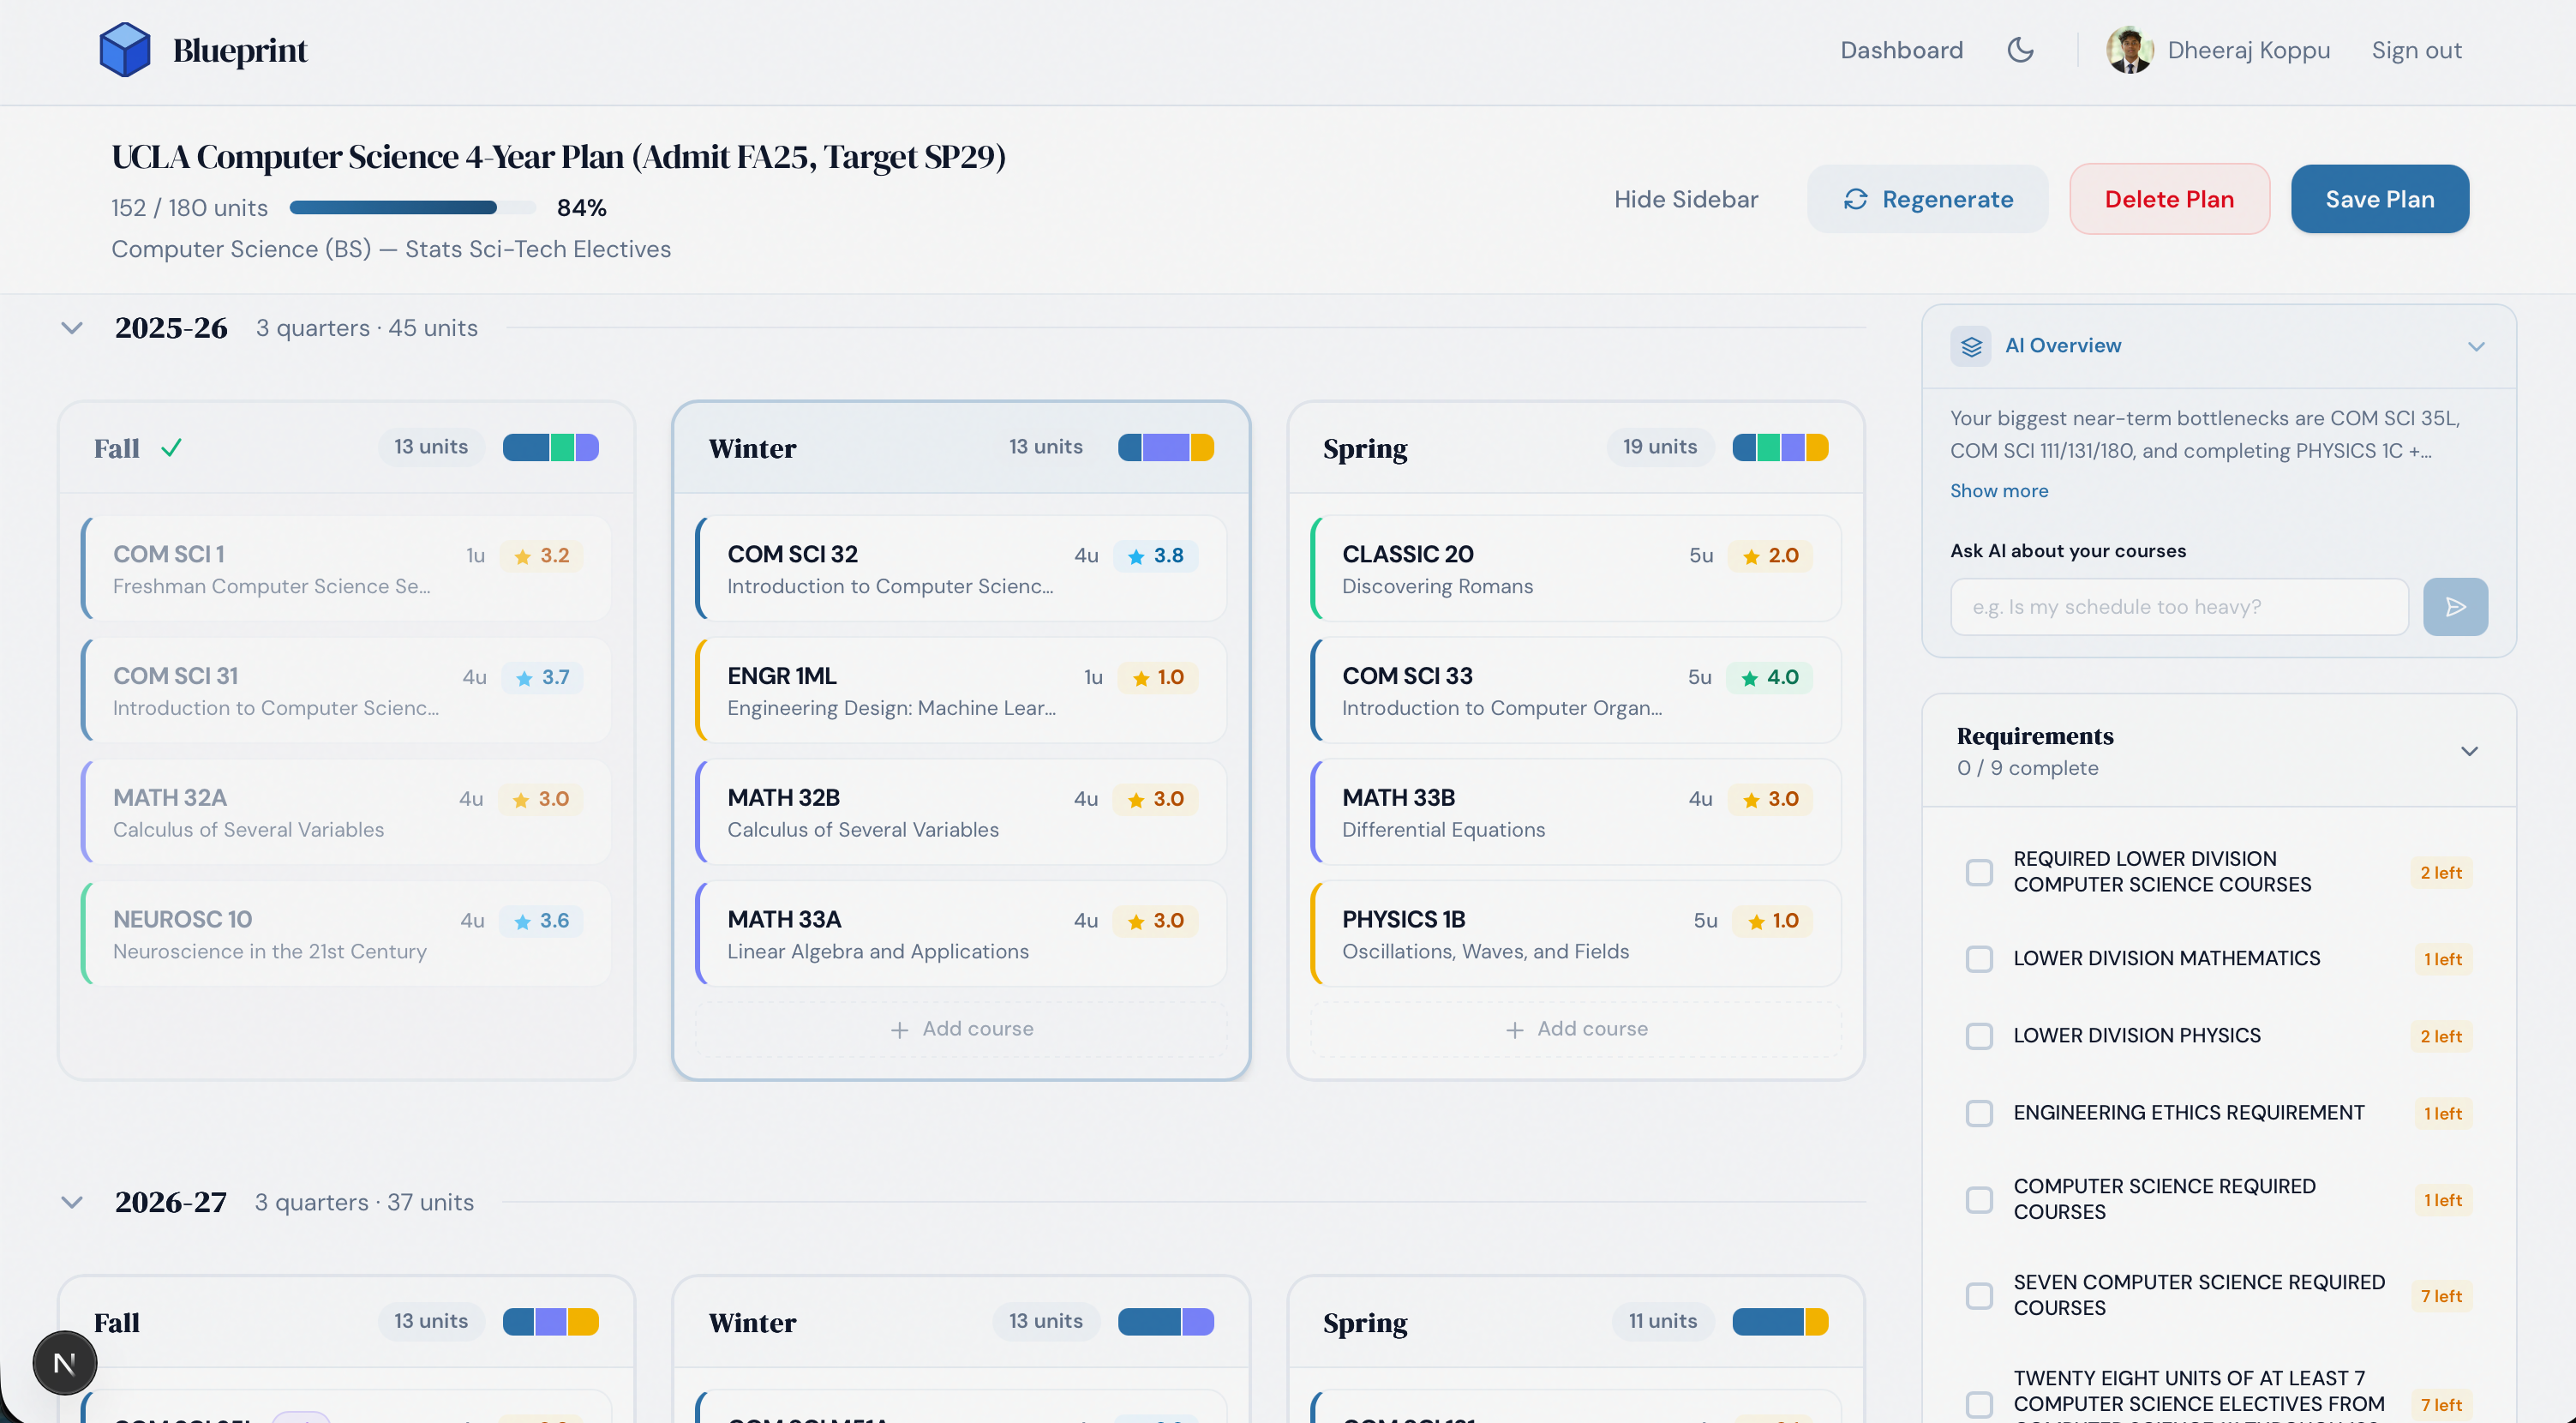The width and height of the screenshot is (2576, 1423).
Task: Click the Fall quarter completed checkmark
Action: [x=172, y=448]
